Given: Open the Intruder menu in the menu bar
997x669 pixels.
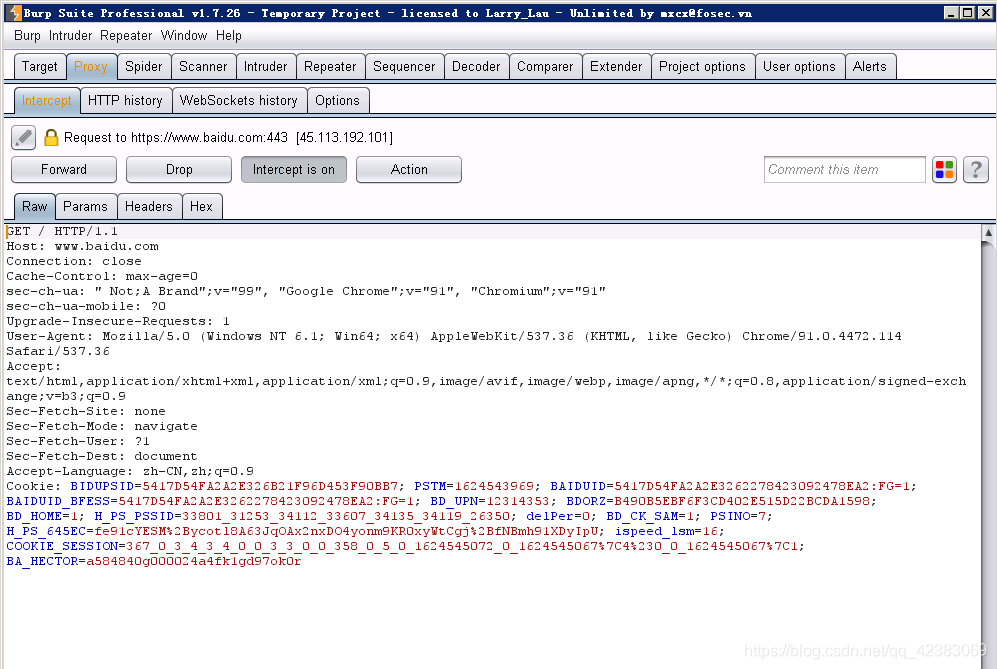Looking at the screenshot, I should (70, 36).
